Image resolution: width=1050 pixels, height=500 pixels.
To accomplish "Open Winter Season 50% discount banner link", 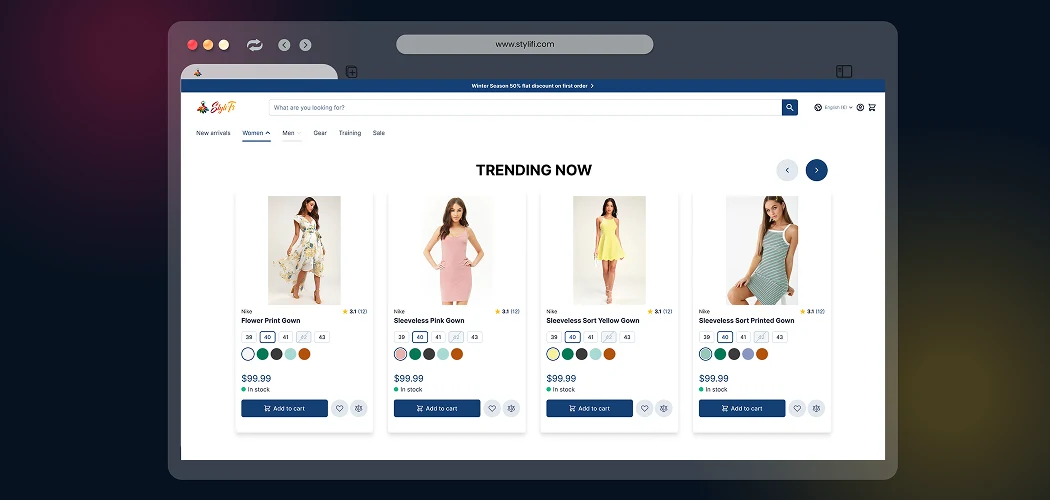I will coord(532,86).
